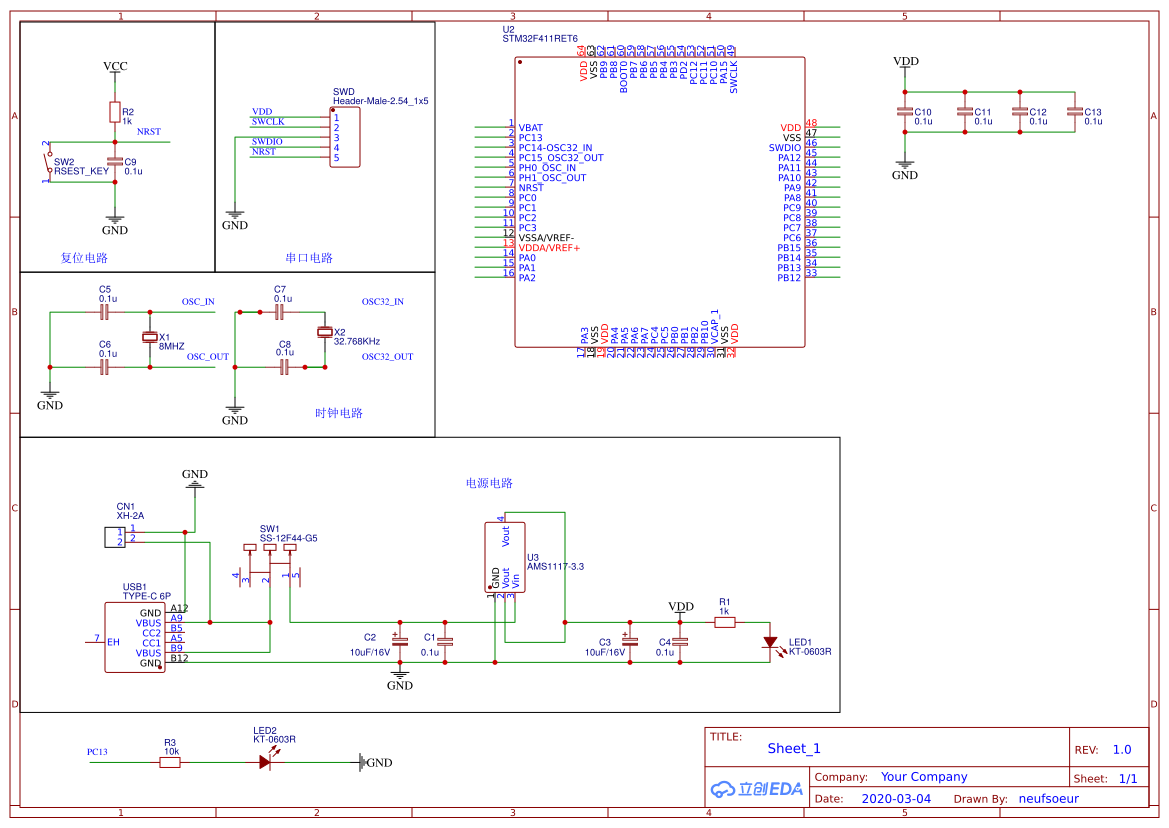Click the STM32F411RET6 part name label
1169x828 pixels.
(x=540, y=39)
